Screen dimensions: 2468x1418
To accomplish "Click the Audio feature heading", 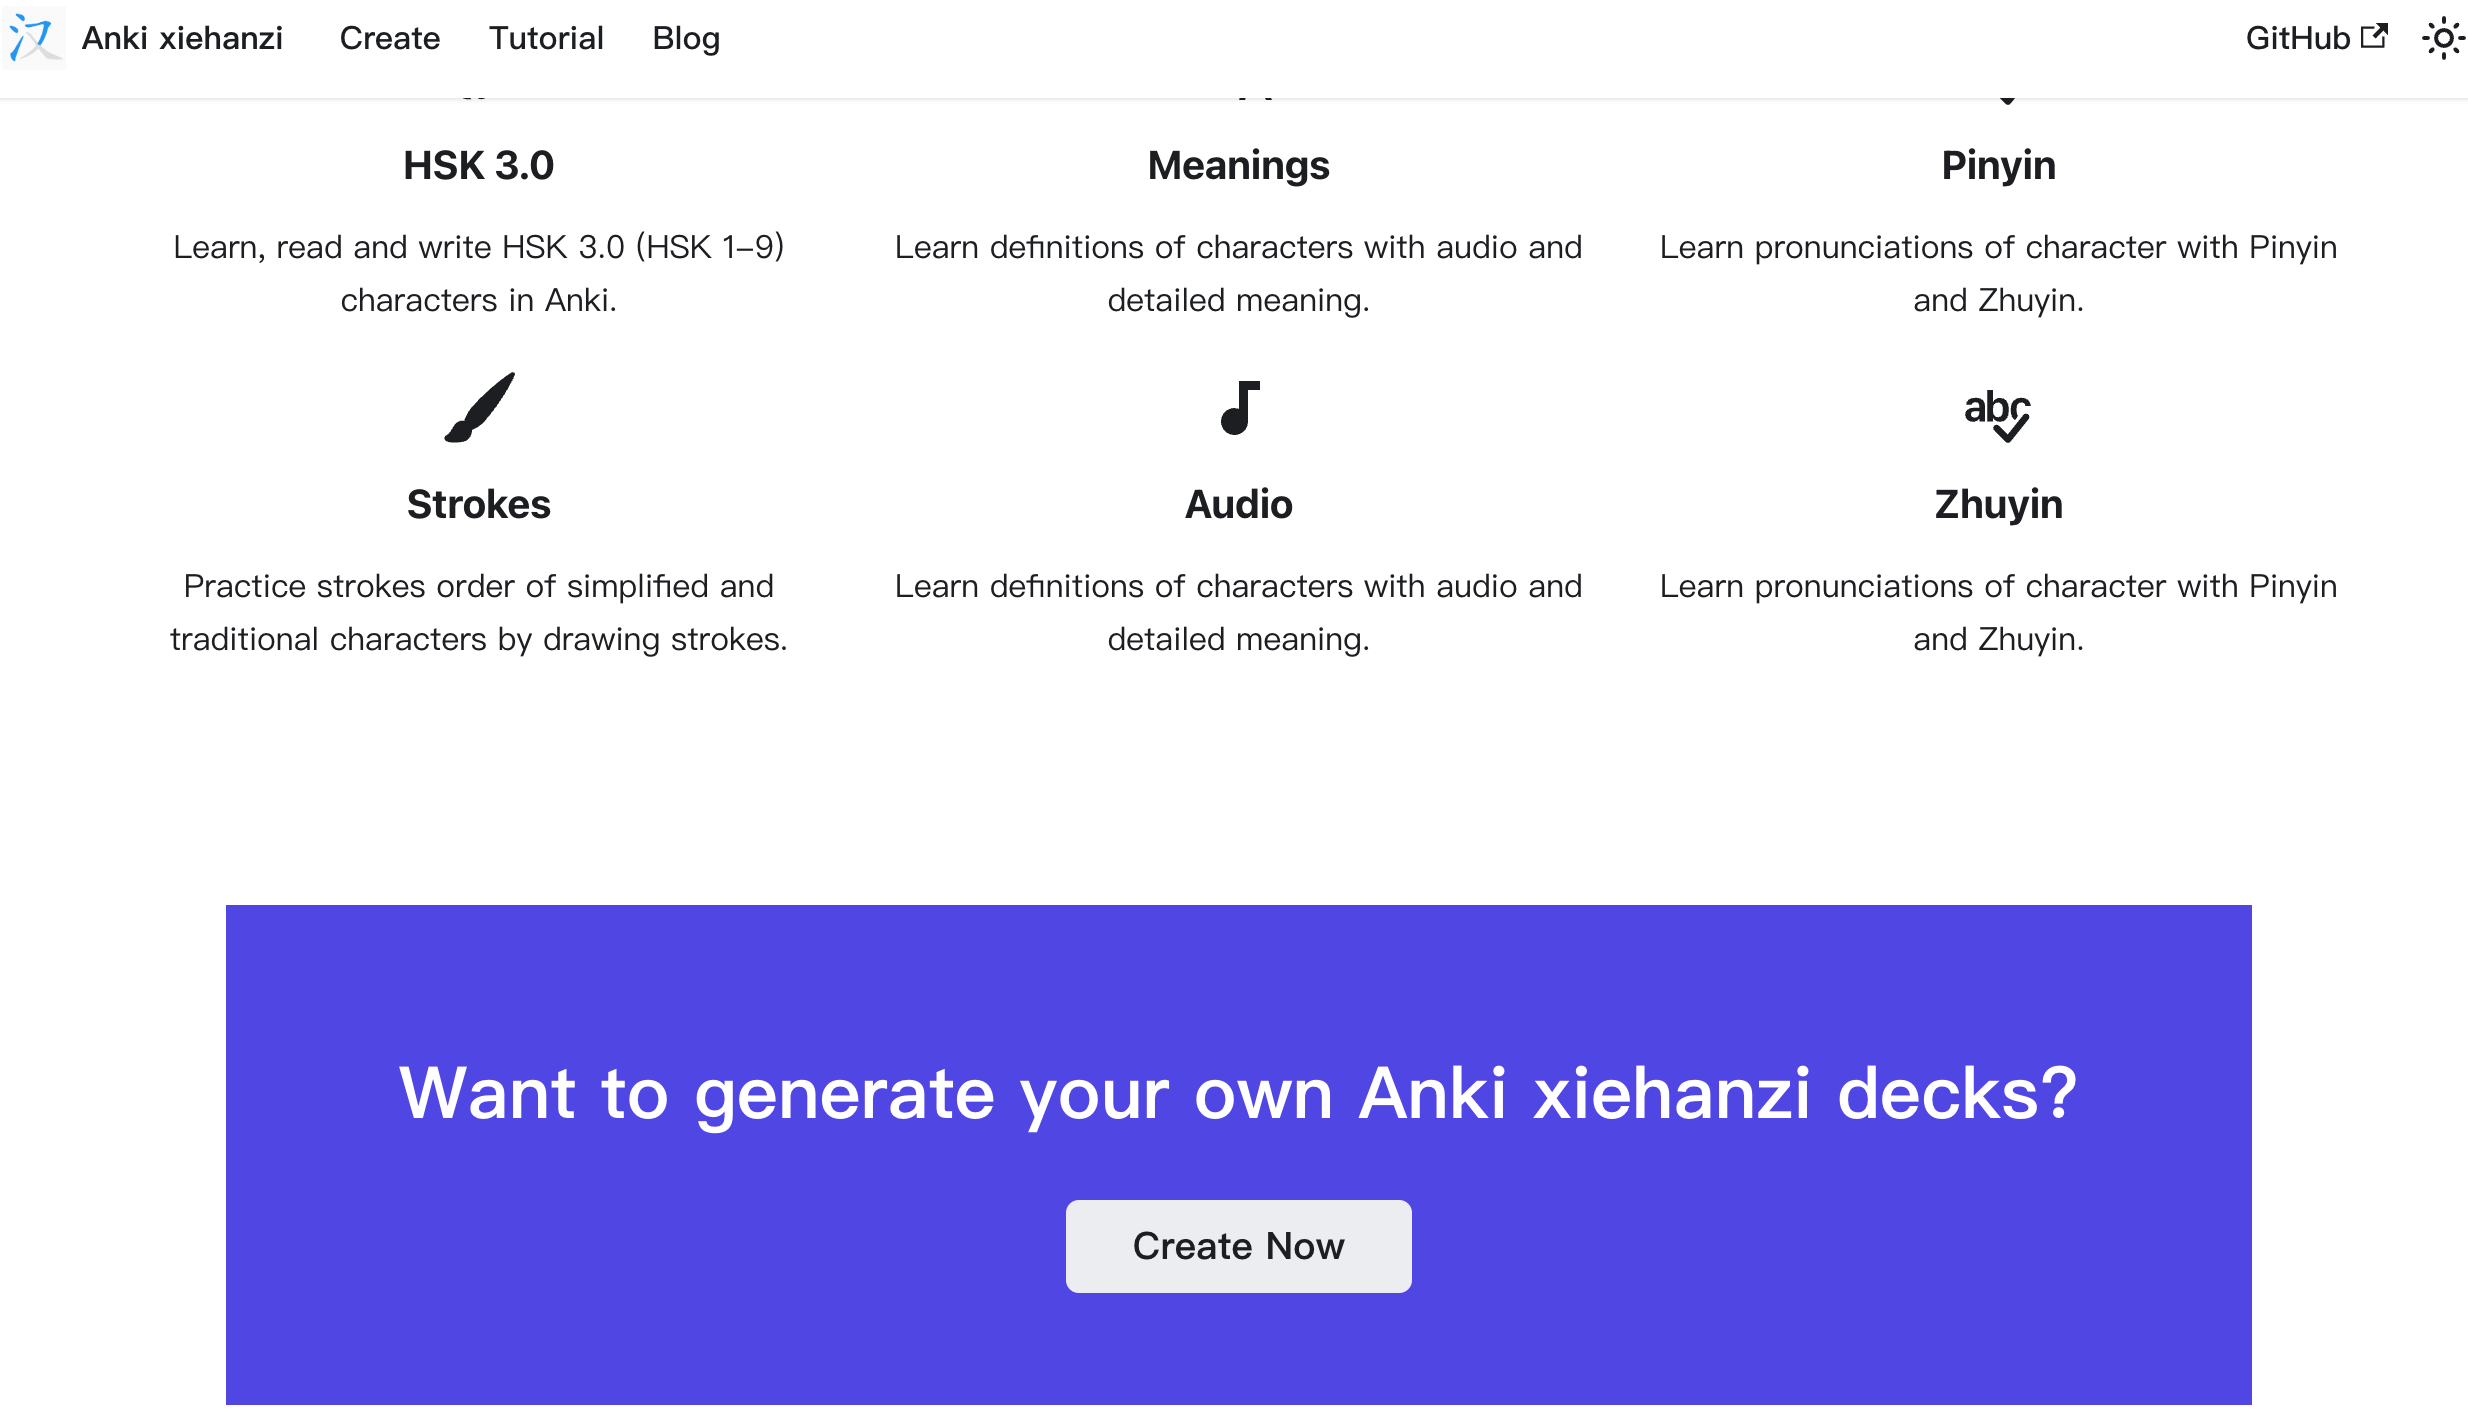I will pos(1239,504).
